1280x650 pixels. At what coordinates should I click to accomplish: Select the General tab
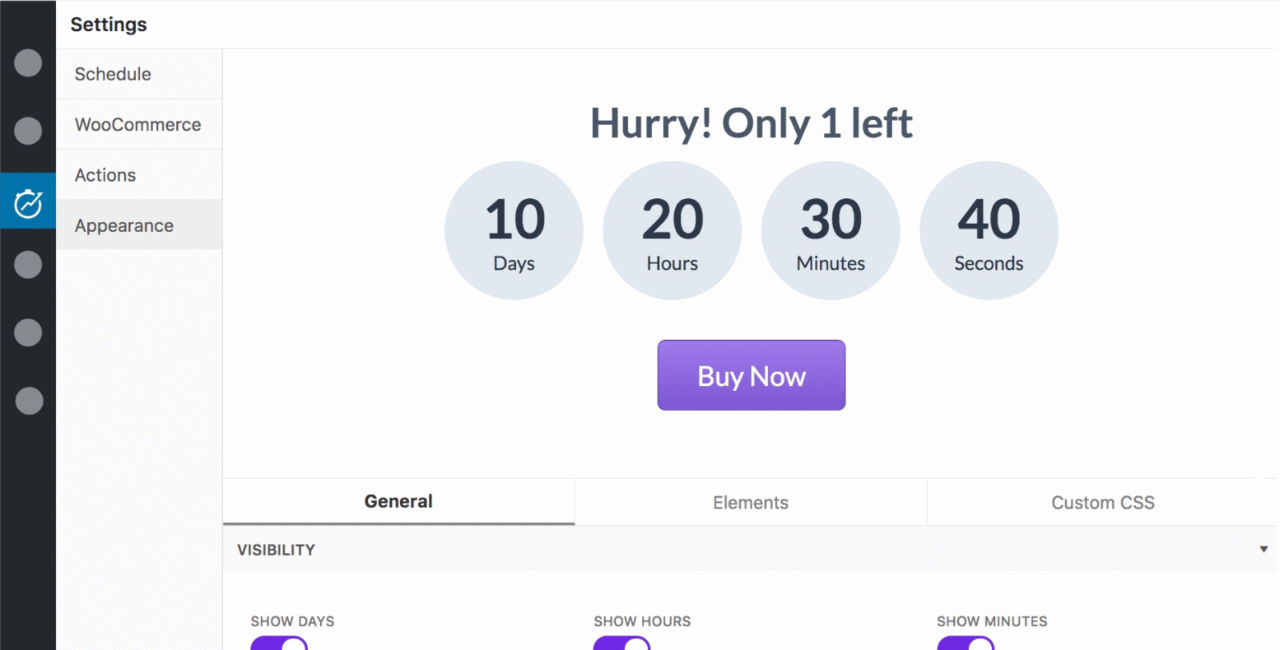tap(398, 502)
